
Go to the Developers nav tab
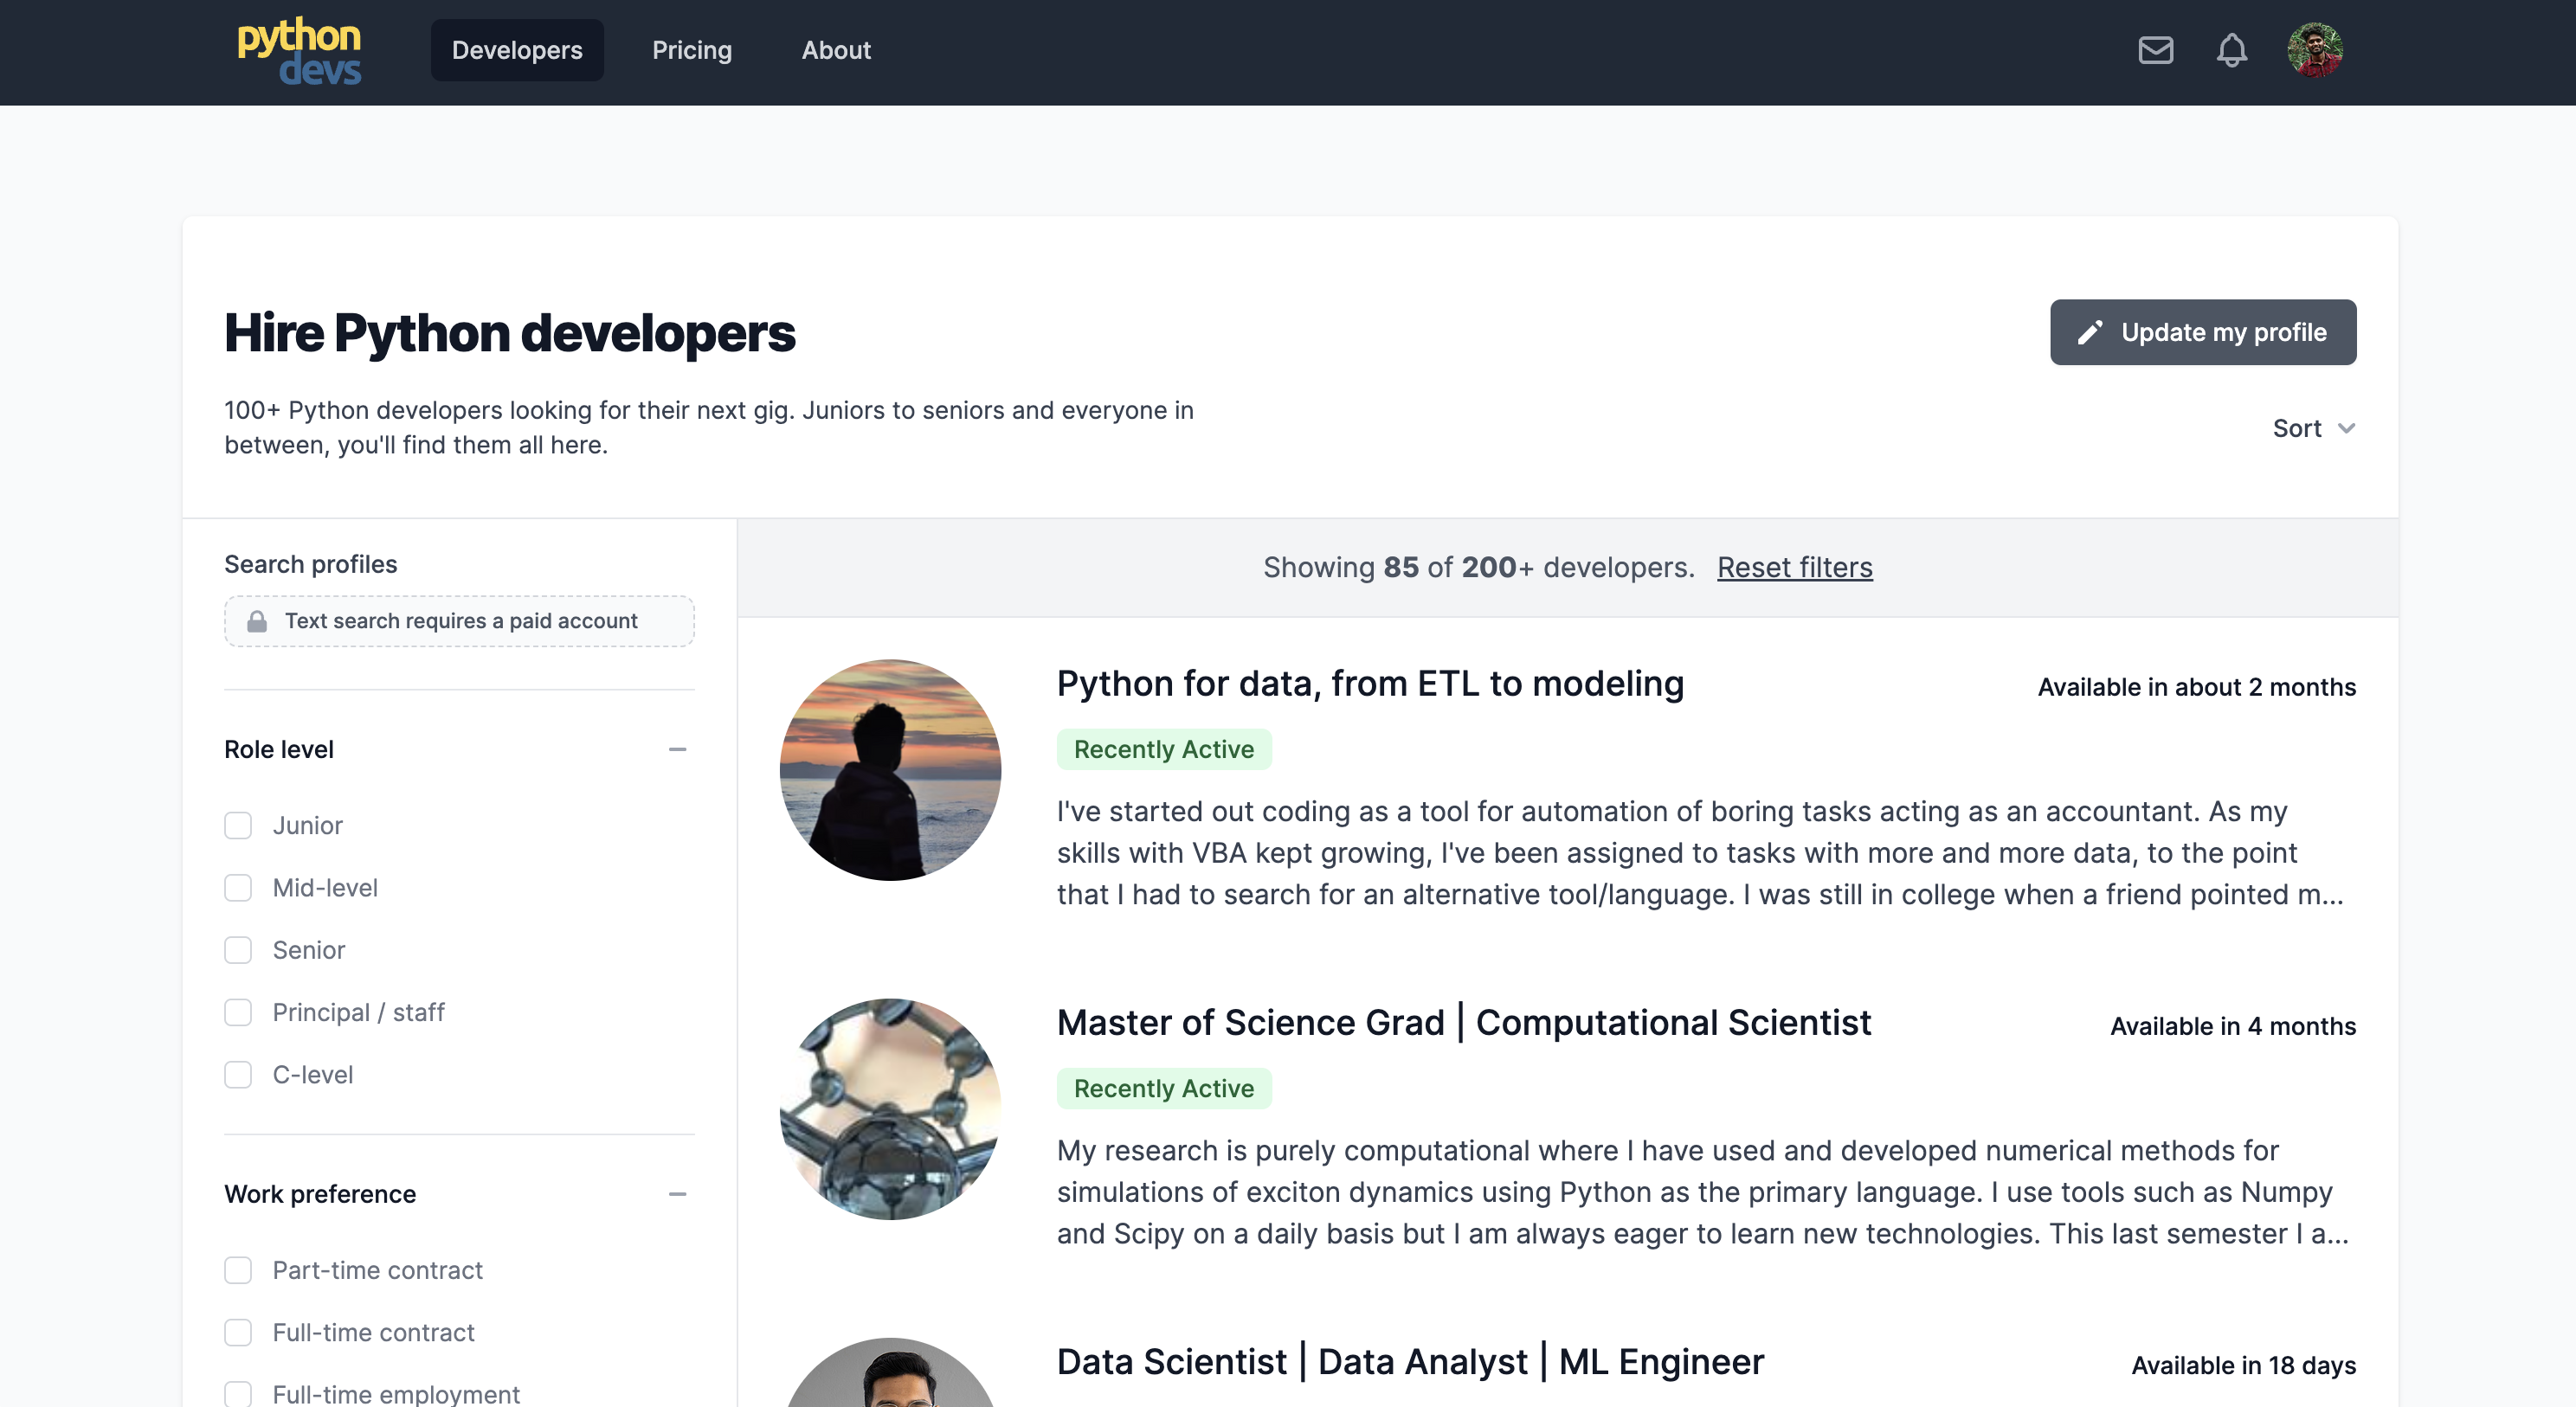[x=517, y=50]
